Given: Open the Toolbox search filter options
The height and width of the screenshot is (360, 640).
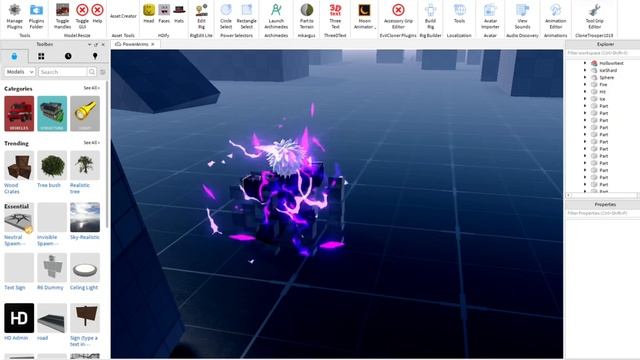Looking at the screenshot, I should (x=103, y=72).
